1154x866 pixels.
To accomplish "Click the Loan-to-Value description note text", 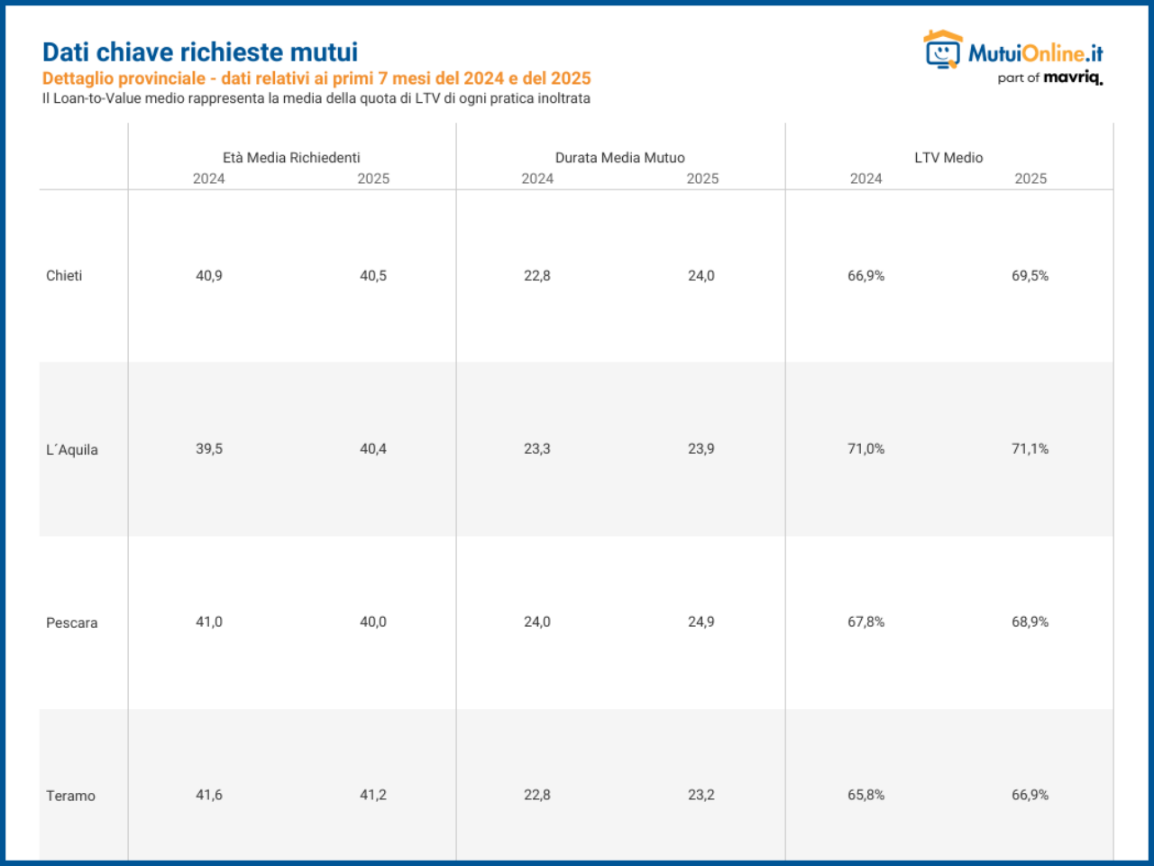I will tap(316, 98).
